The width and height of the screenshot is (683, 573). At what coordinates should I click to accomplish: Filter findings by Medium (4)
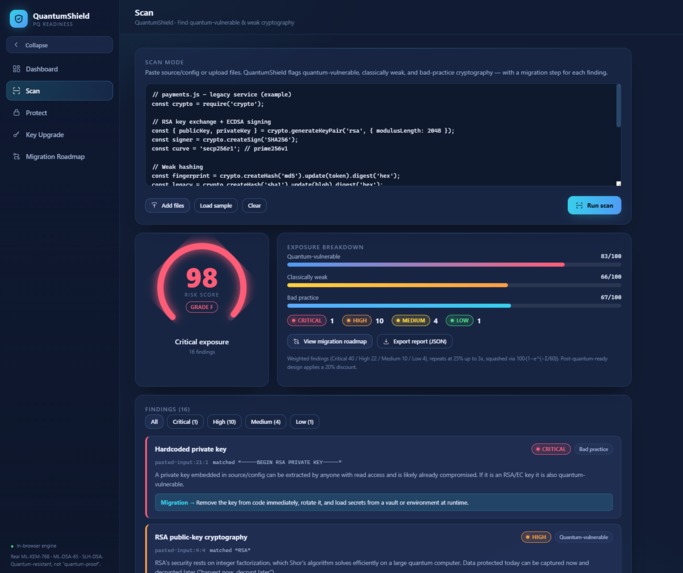pos(266,422)
